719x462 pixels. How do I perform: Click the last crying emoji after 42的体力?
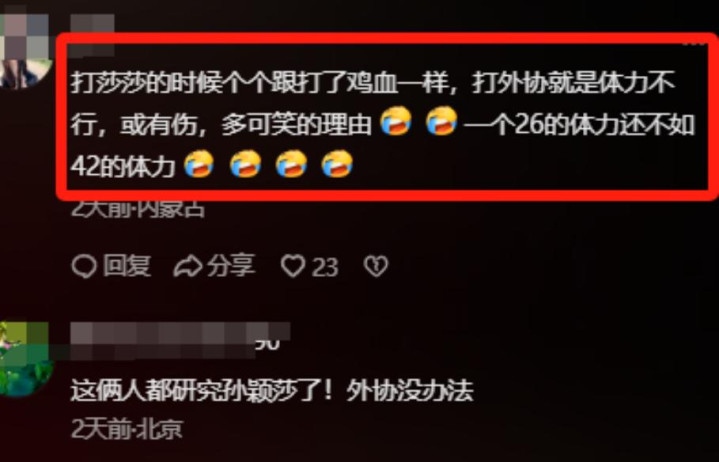[337, 164]
